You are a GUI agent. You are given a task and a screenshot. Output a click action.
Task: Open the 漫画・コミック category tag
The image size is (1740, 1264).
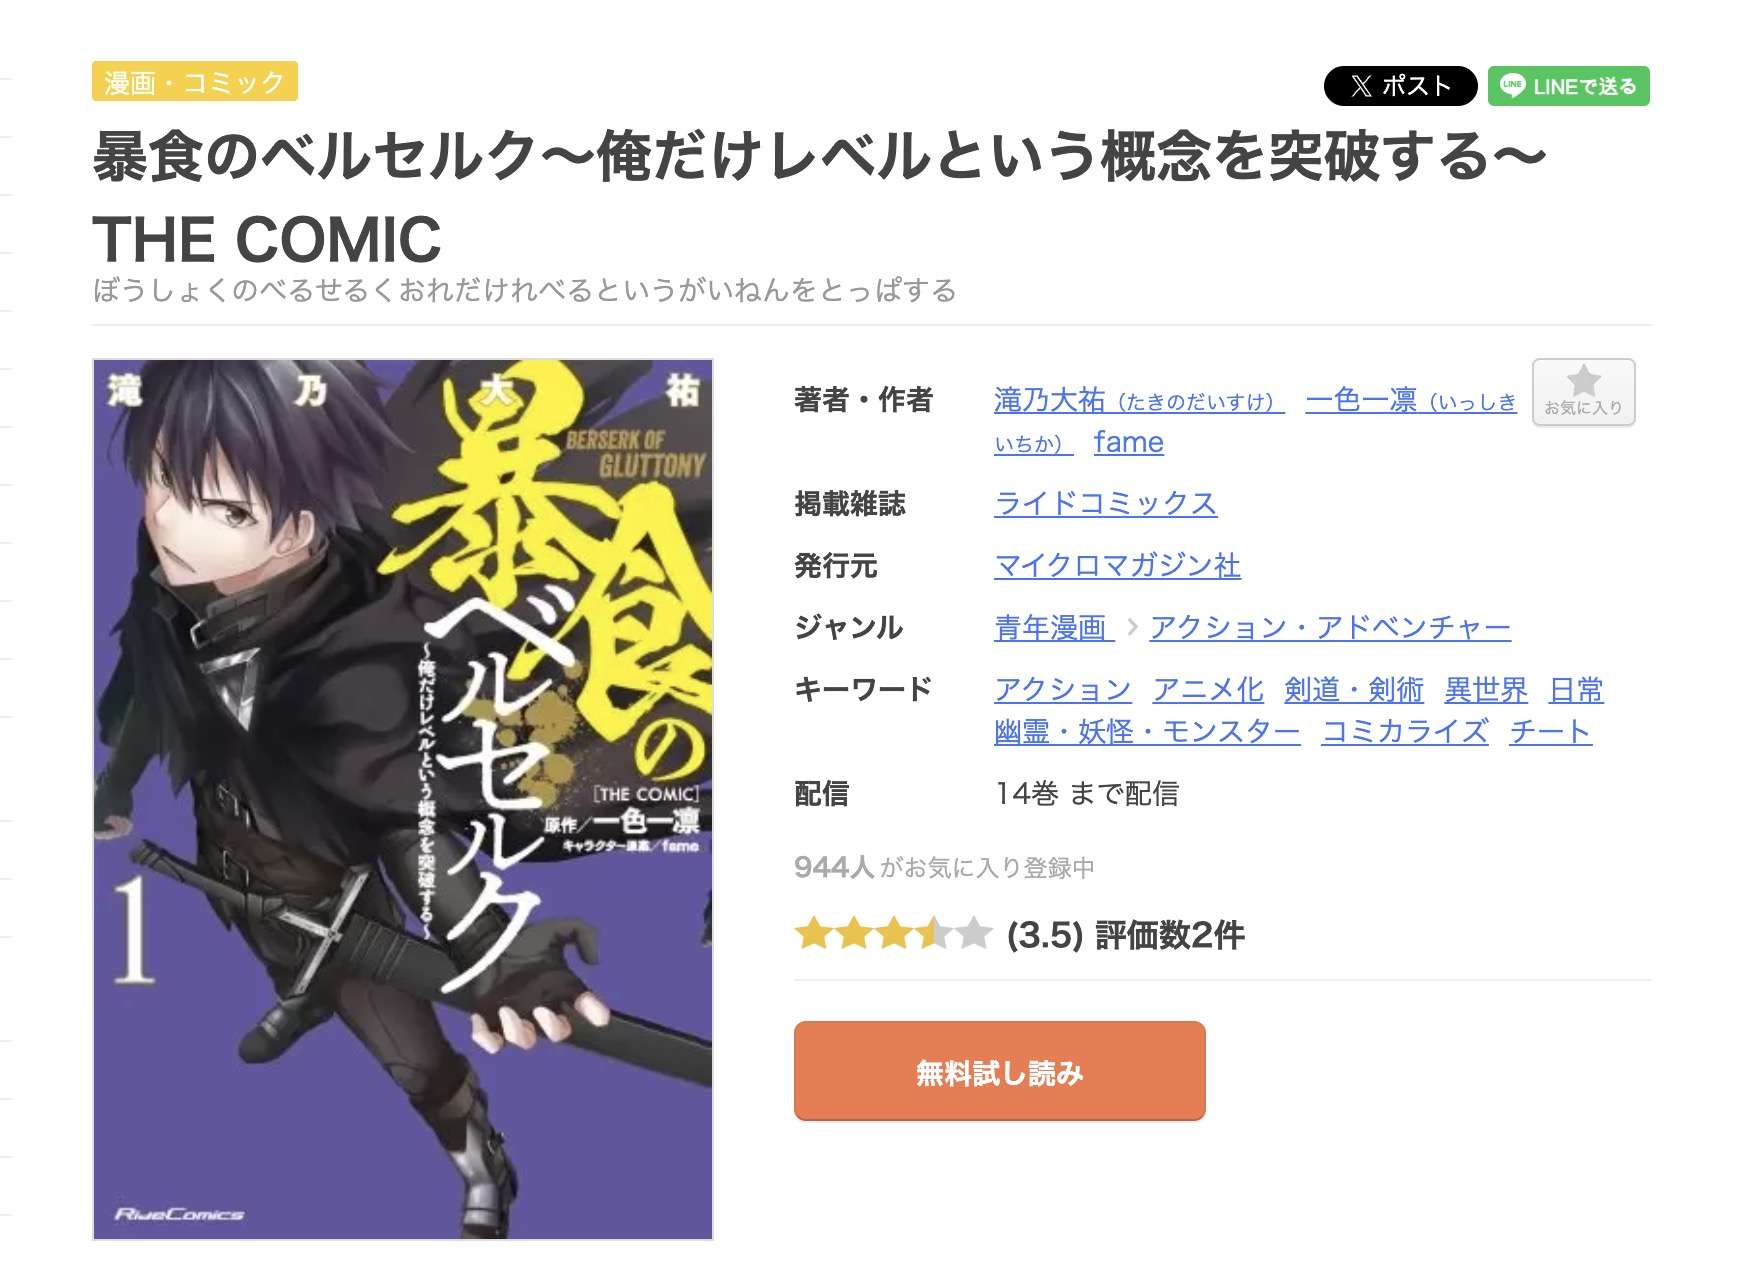[195, 82]
